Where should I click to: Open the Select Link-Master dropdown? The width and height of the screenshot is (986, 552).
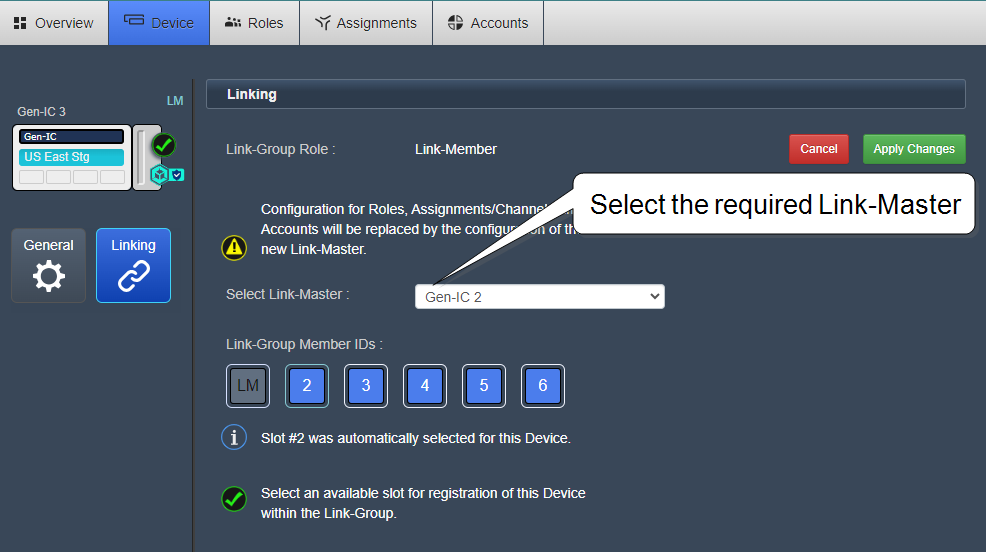pos(539,297)
